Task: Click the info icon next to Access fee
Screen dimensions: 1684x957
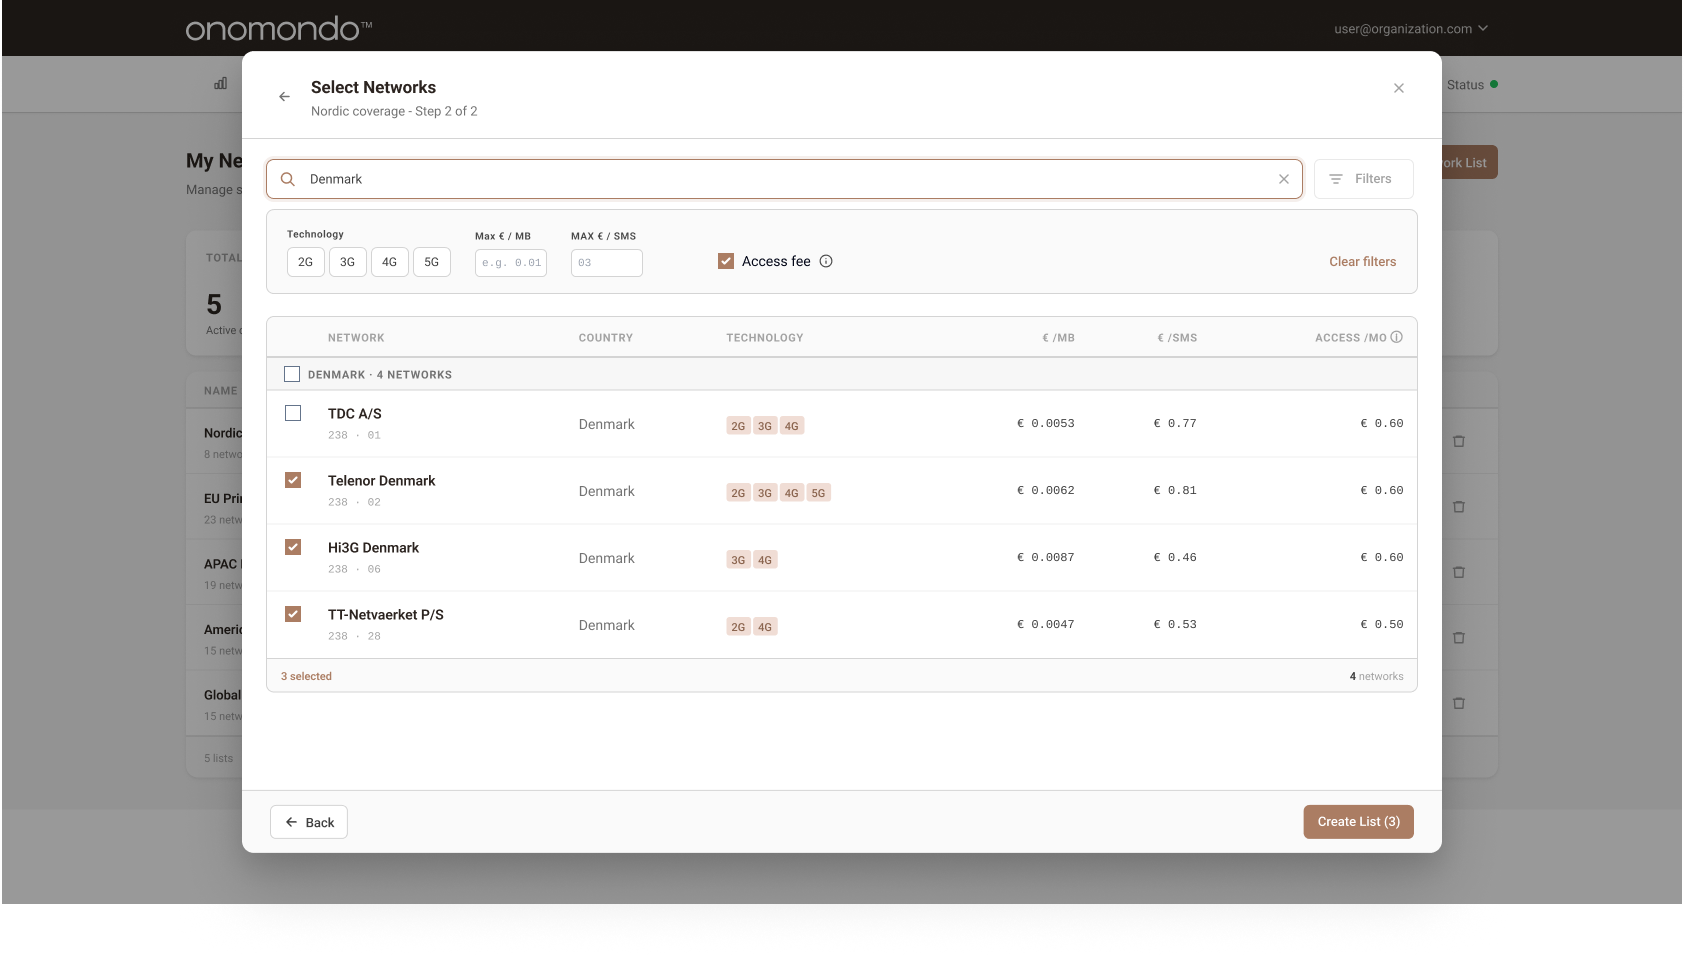Action: [825, 261]
